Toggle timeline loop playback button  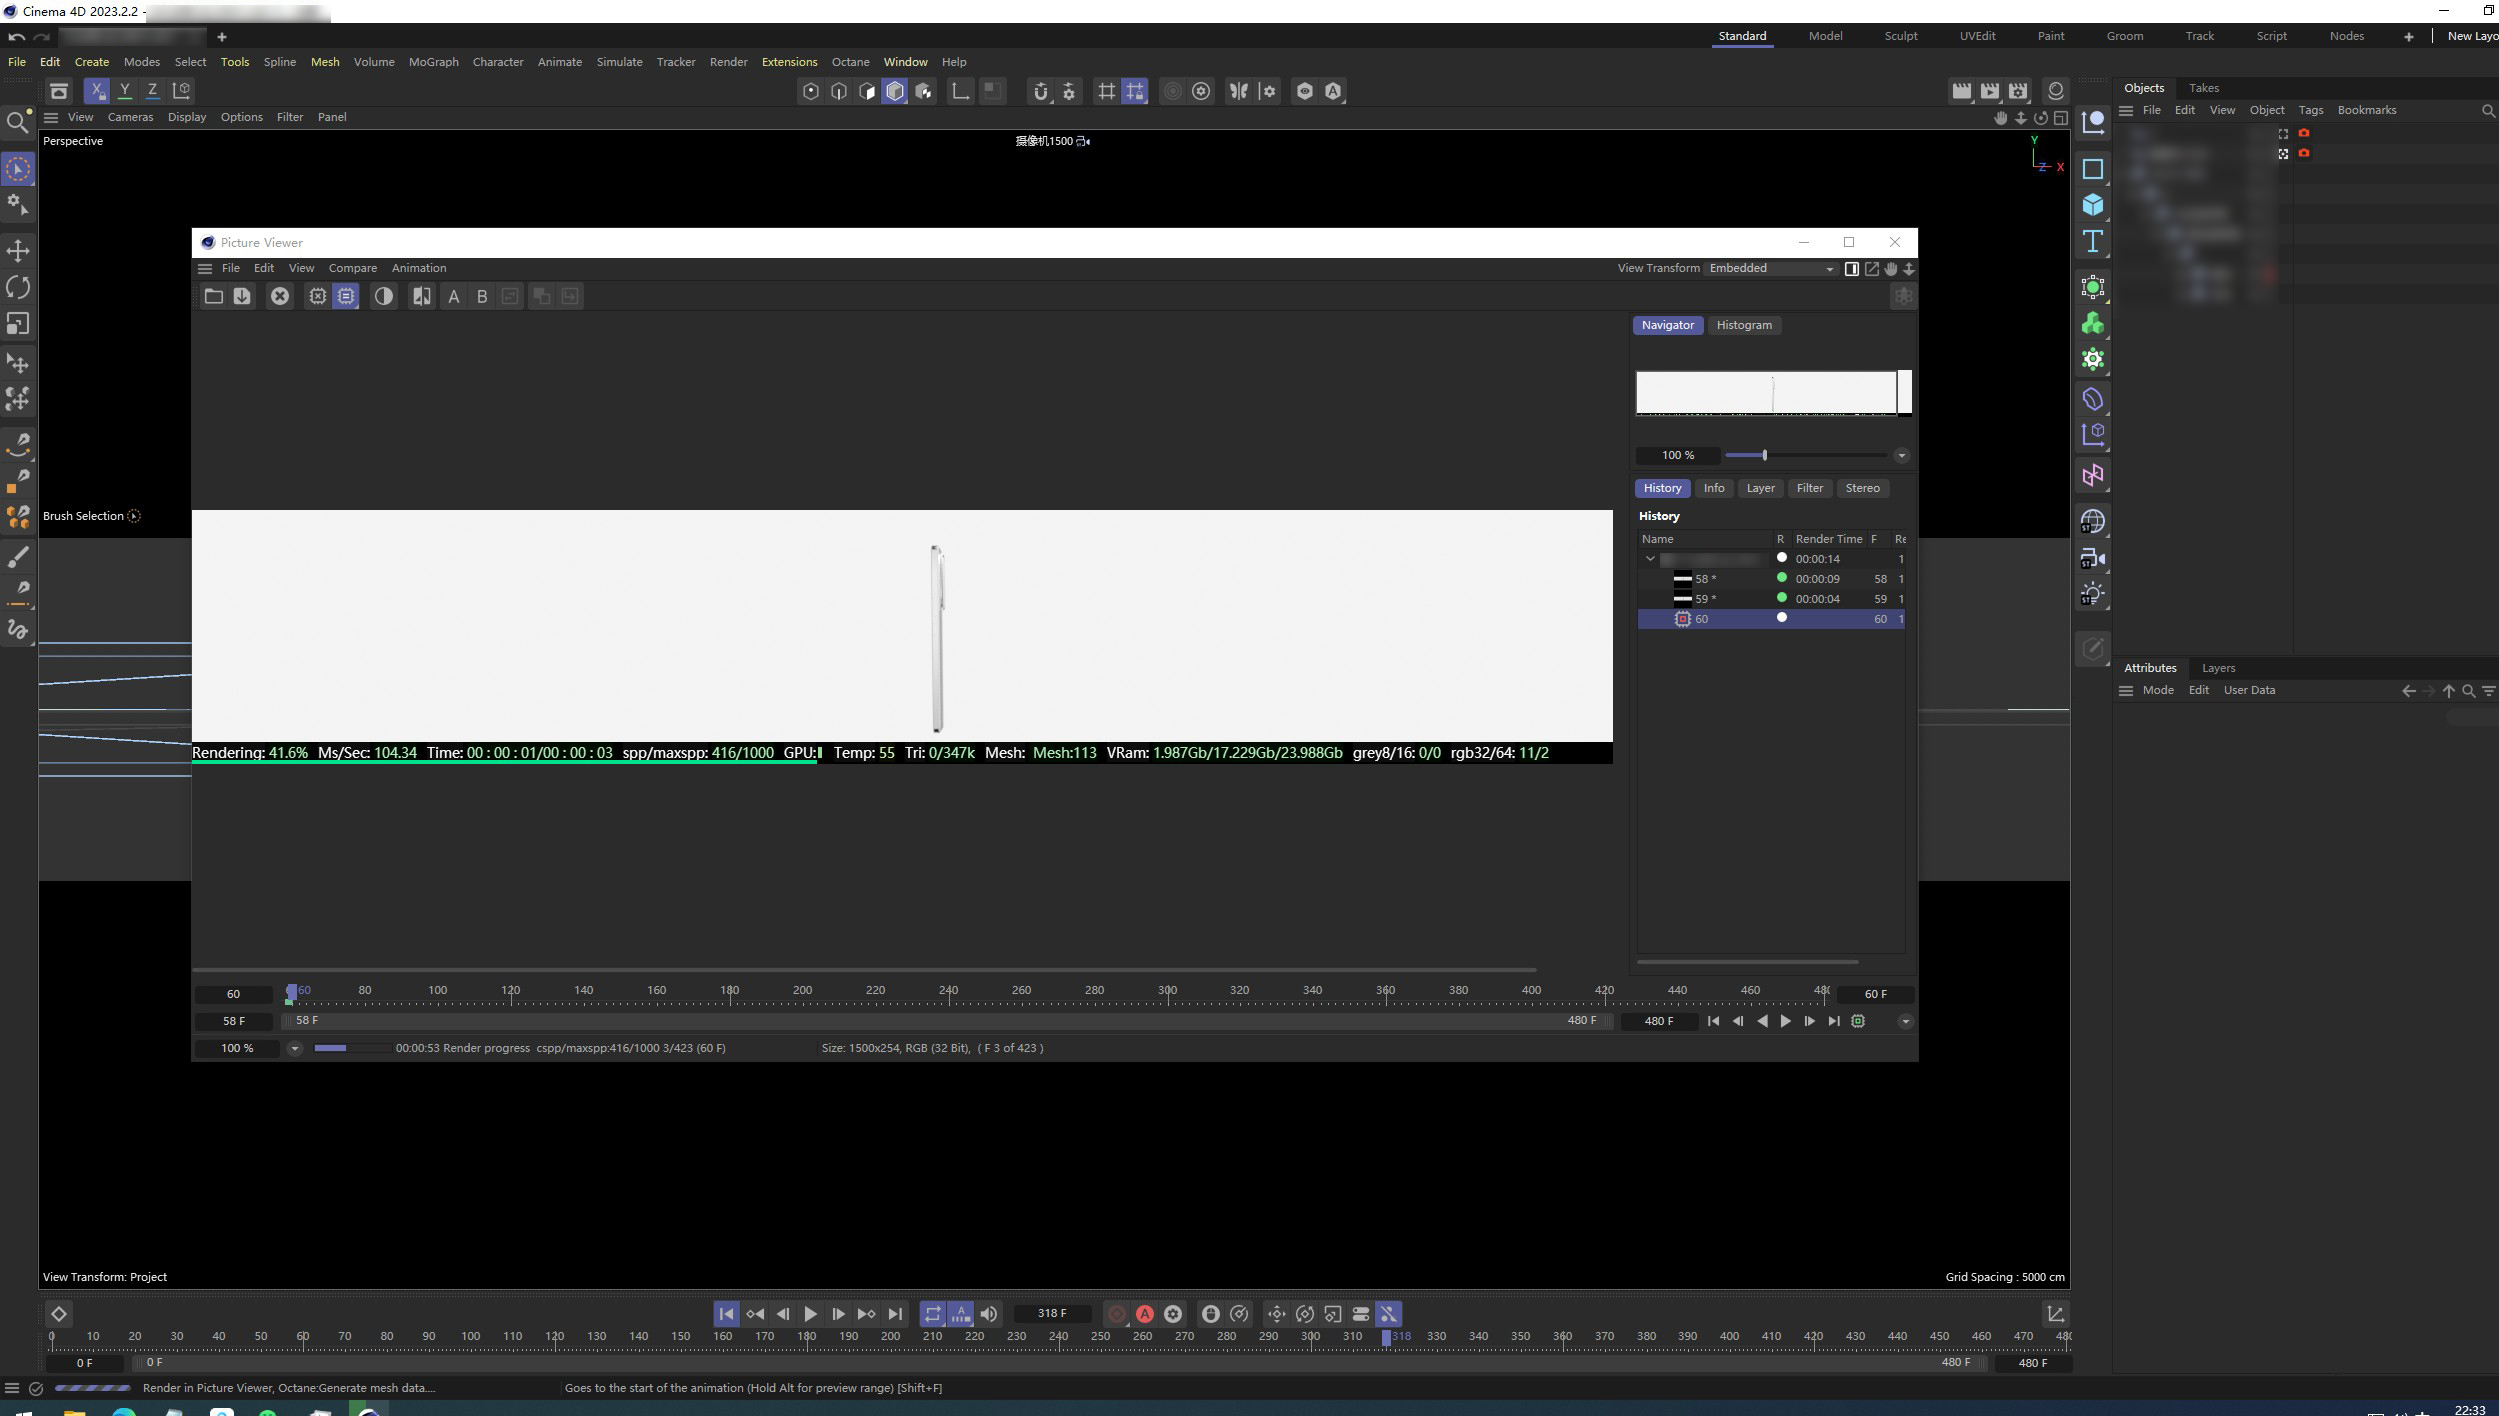tap(932, 1314)
